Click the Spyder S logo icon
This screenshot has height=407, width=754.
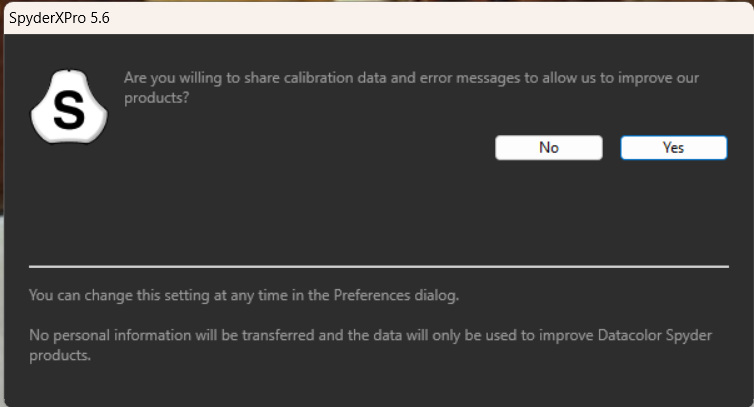pyautogui.click(x=69, y=106)
